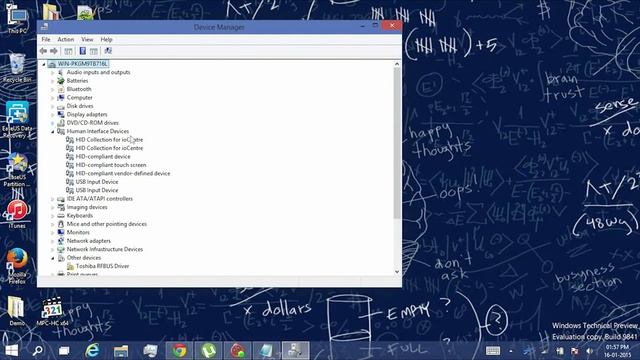
Task: Select the Network adapters label
Action: (x=89, y=241)
